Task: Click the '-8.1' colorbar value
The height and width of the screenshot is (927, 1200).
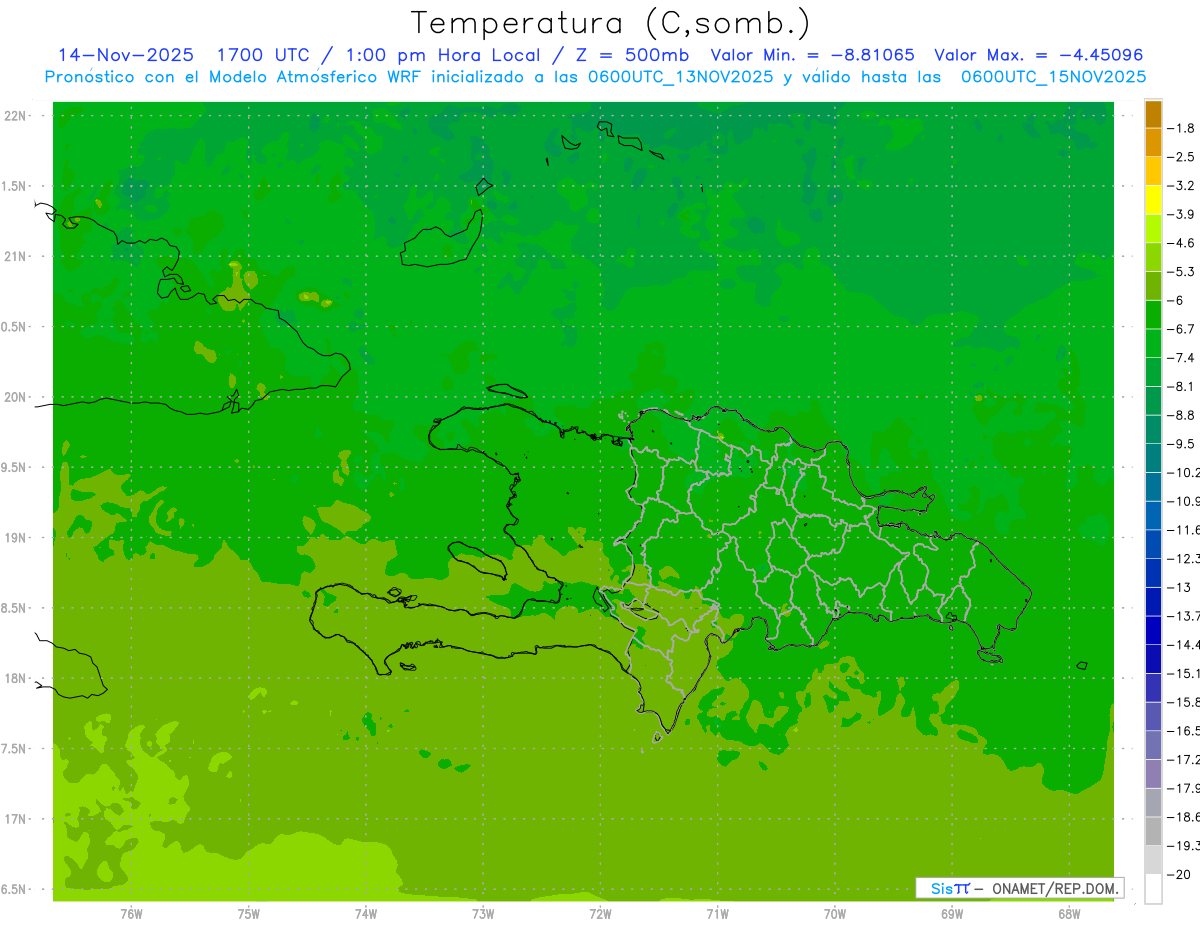Action: coord(1182,387)
